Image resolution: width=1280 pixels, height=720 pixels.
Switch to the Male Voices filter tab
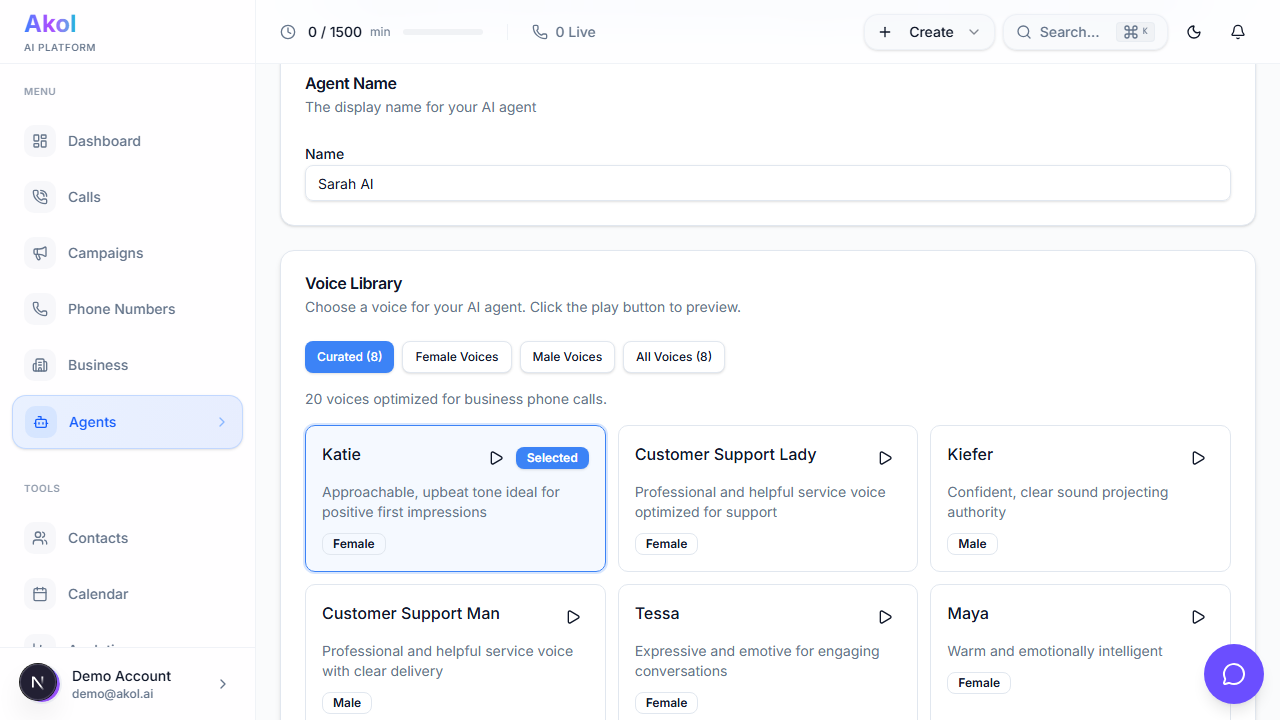pos(566,357)
